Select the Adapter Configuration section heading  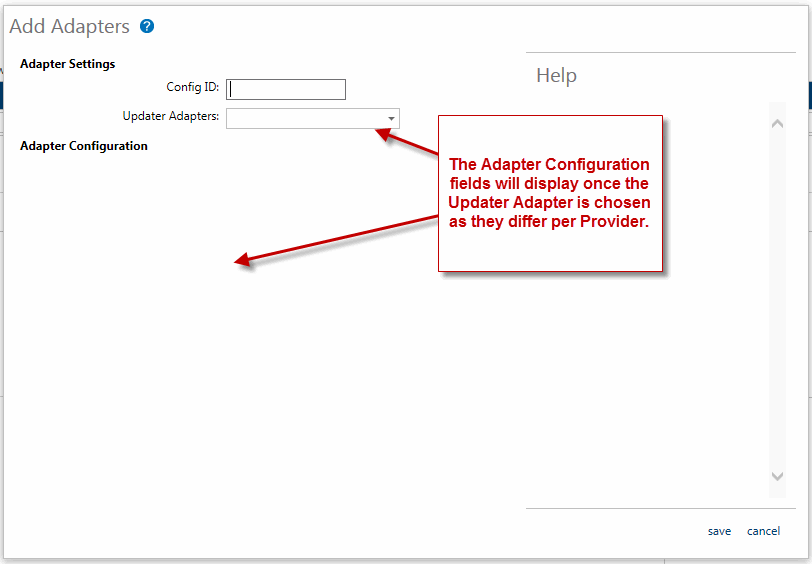84,146
